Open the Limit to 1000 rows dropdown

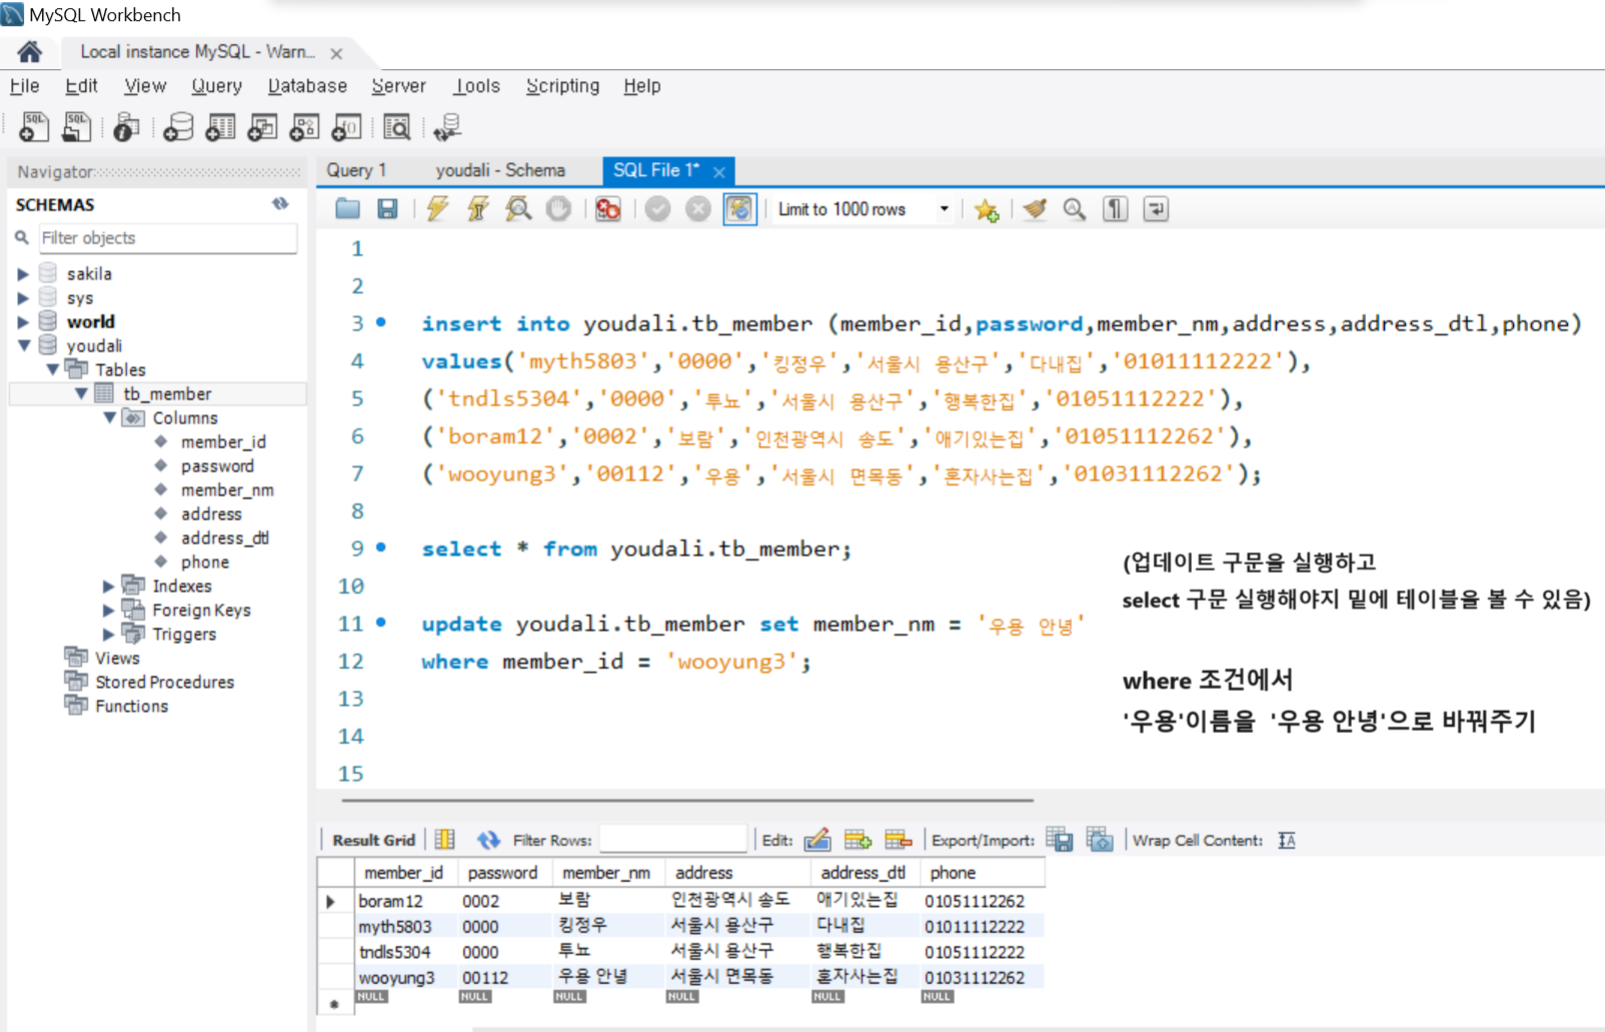tap(943, 209)
